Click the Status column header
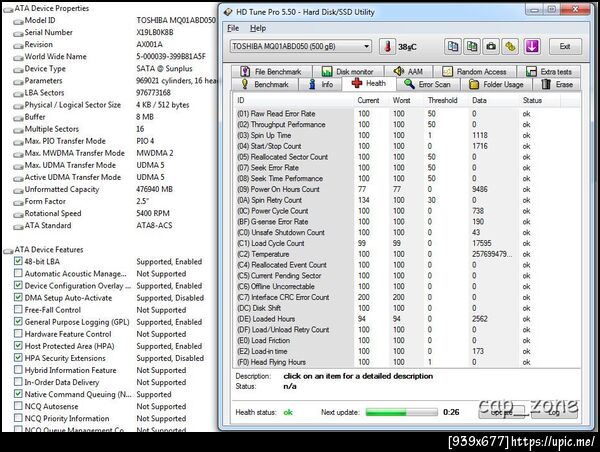Image resolution: width=600 pixels, height=452 pixels. click(539, 100)
